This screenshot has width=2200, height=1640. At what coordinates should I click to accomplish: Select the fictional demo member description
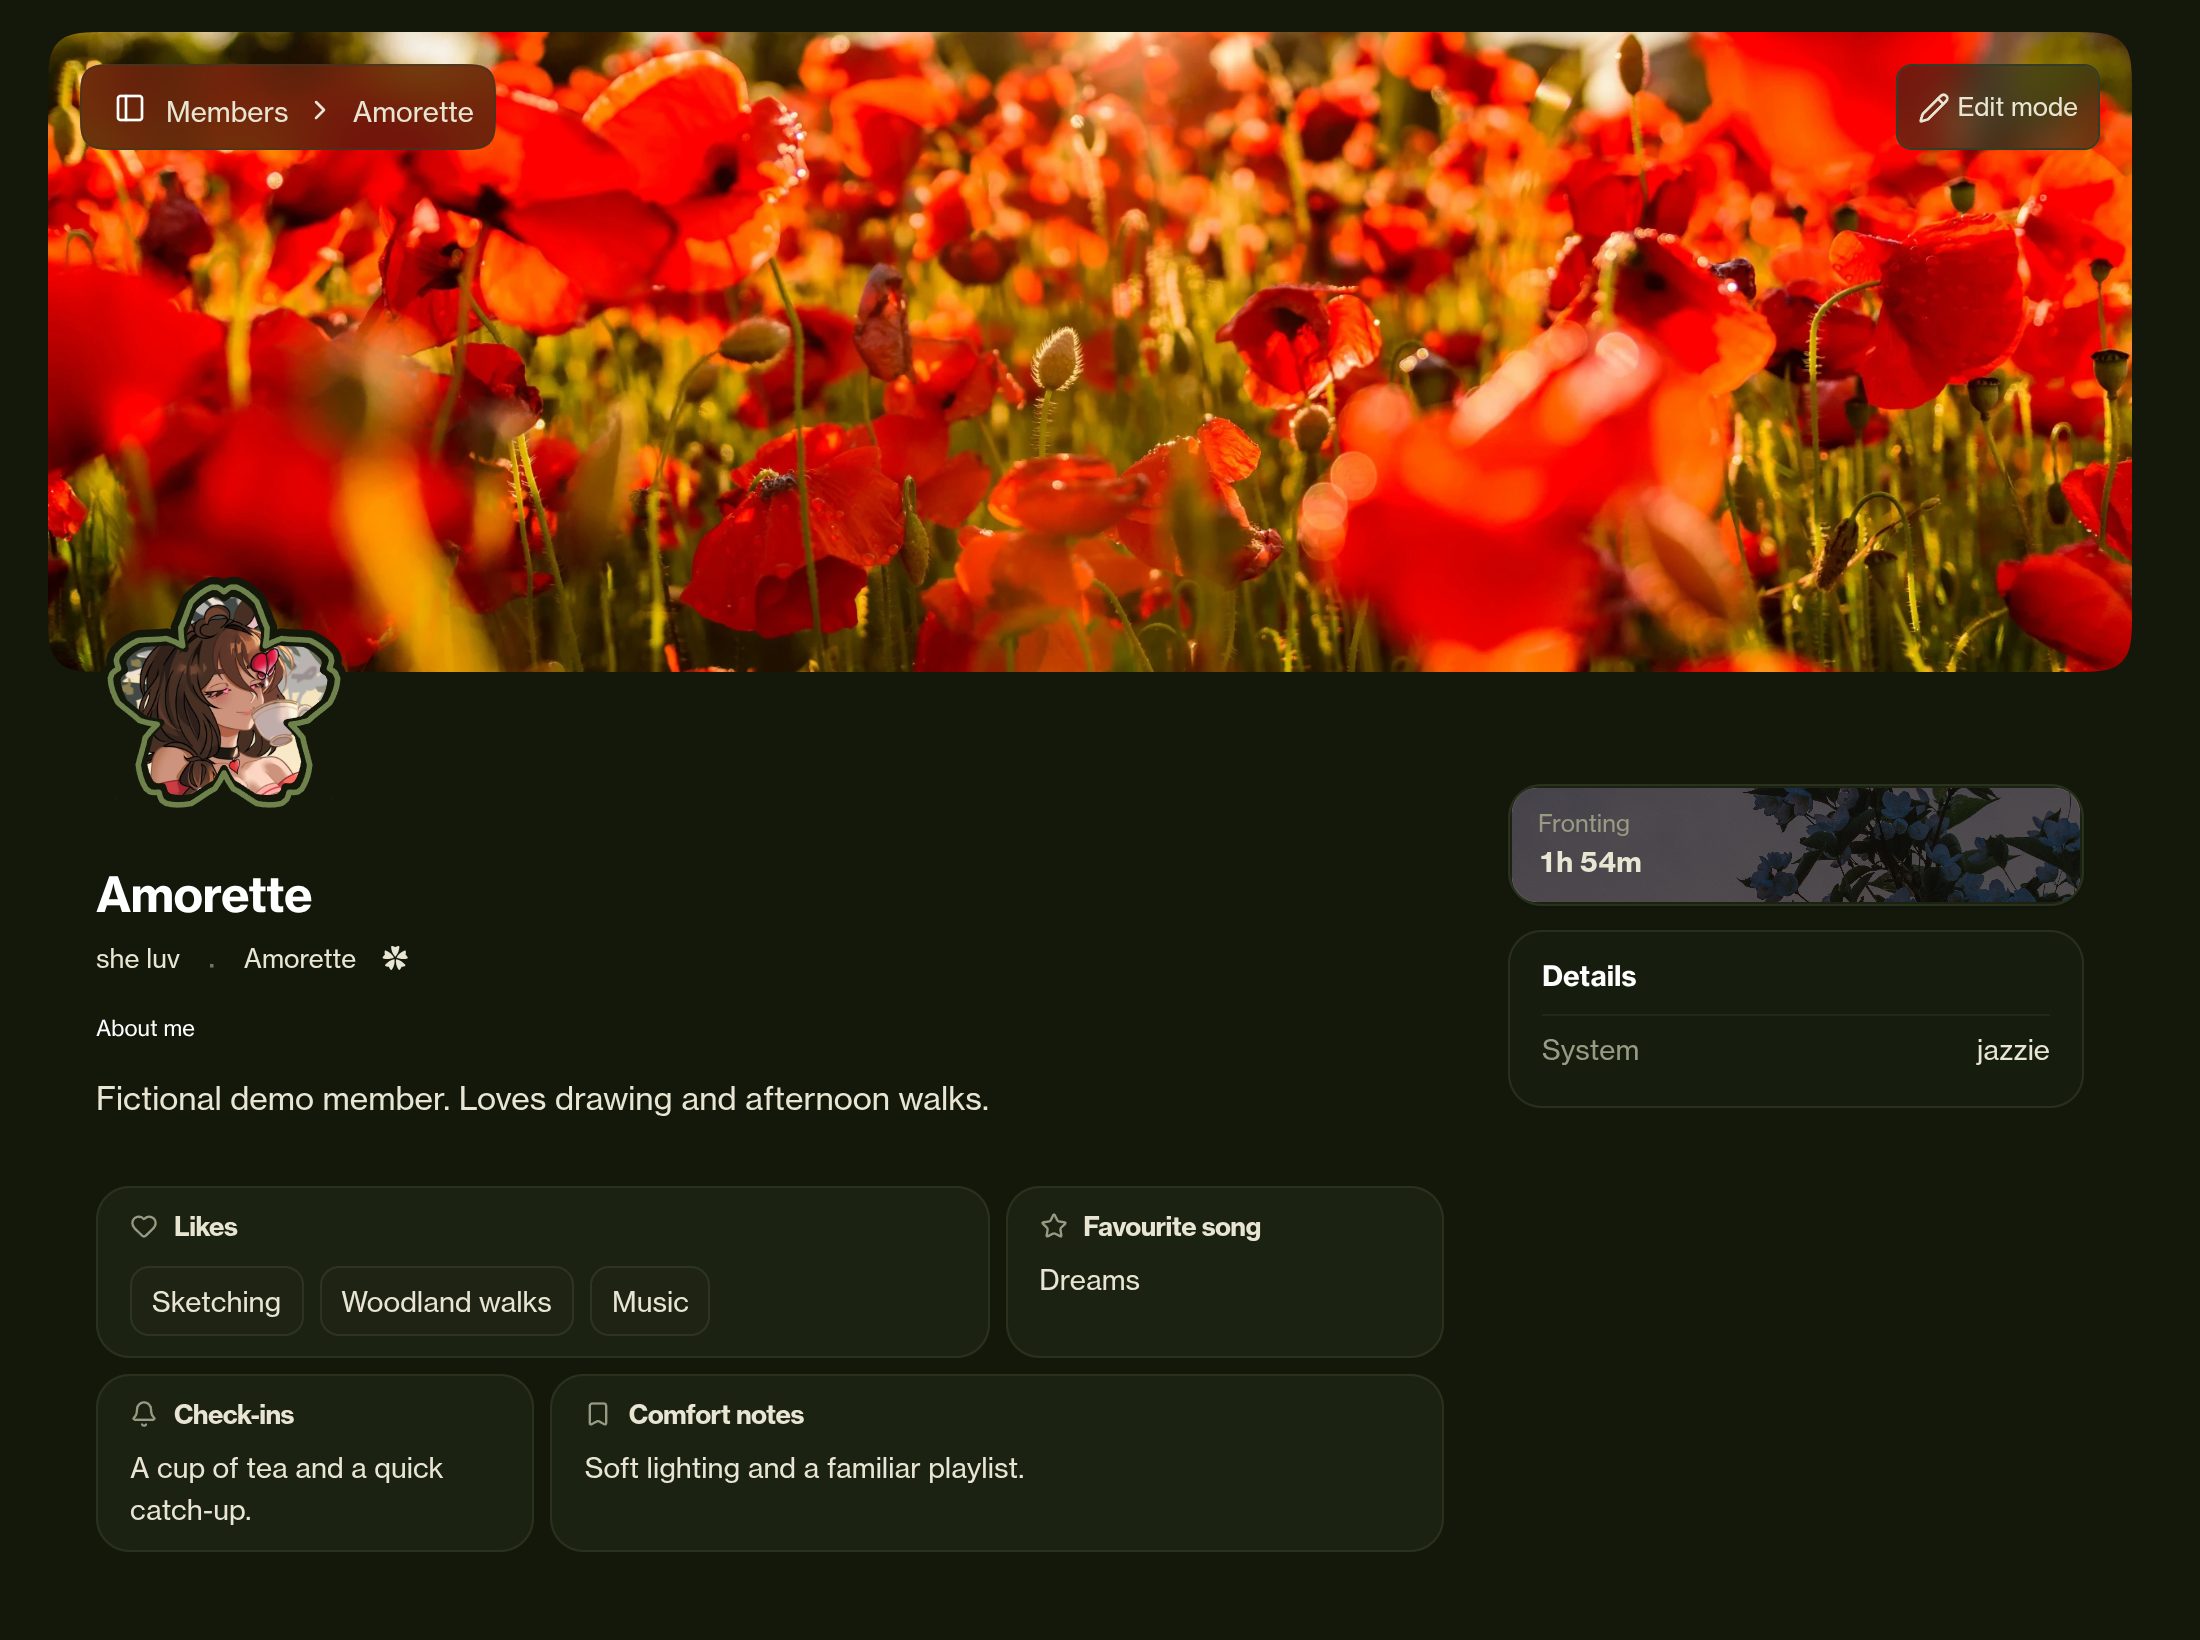pyautogui.click(x=542, y=1098)
